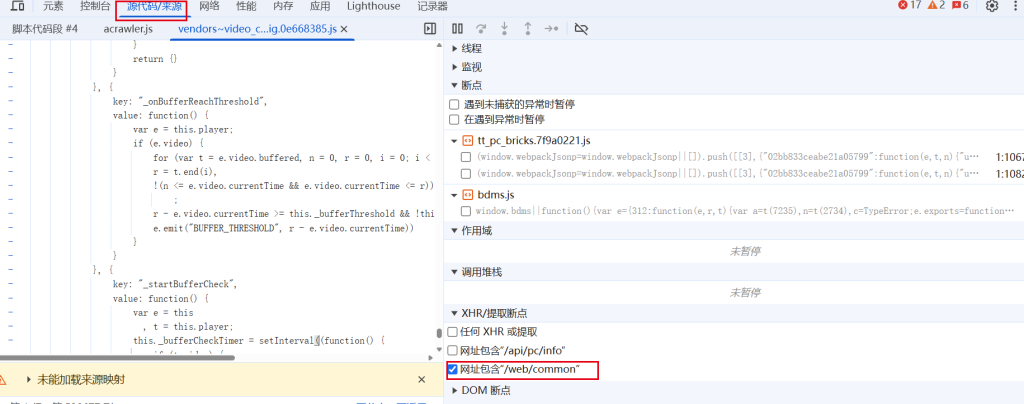The image size is (1024, 404).
Task: Expand the 监视 watch section
Action: coord(455,67)
